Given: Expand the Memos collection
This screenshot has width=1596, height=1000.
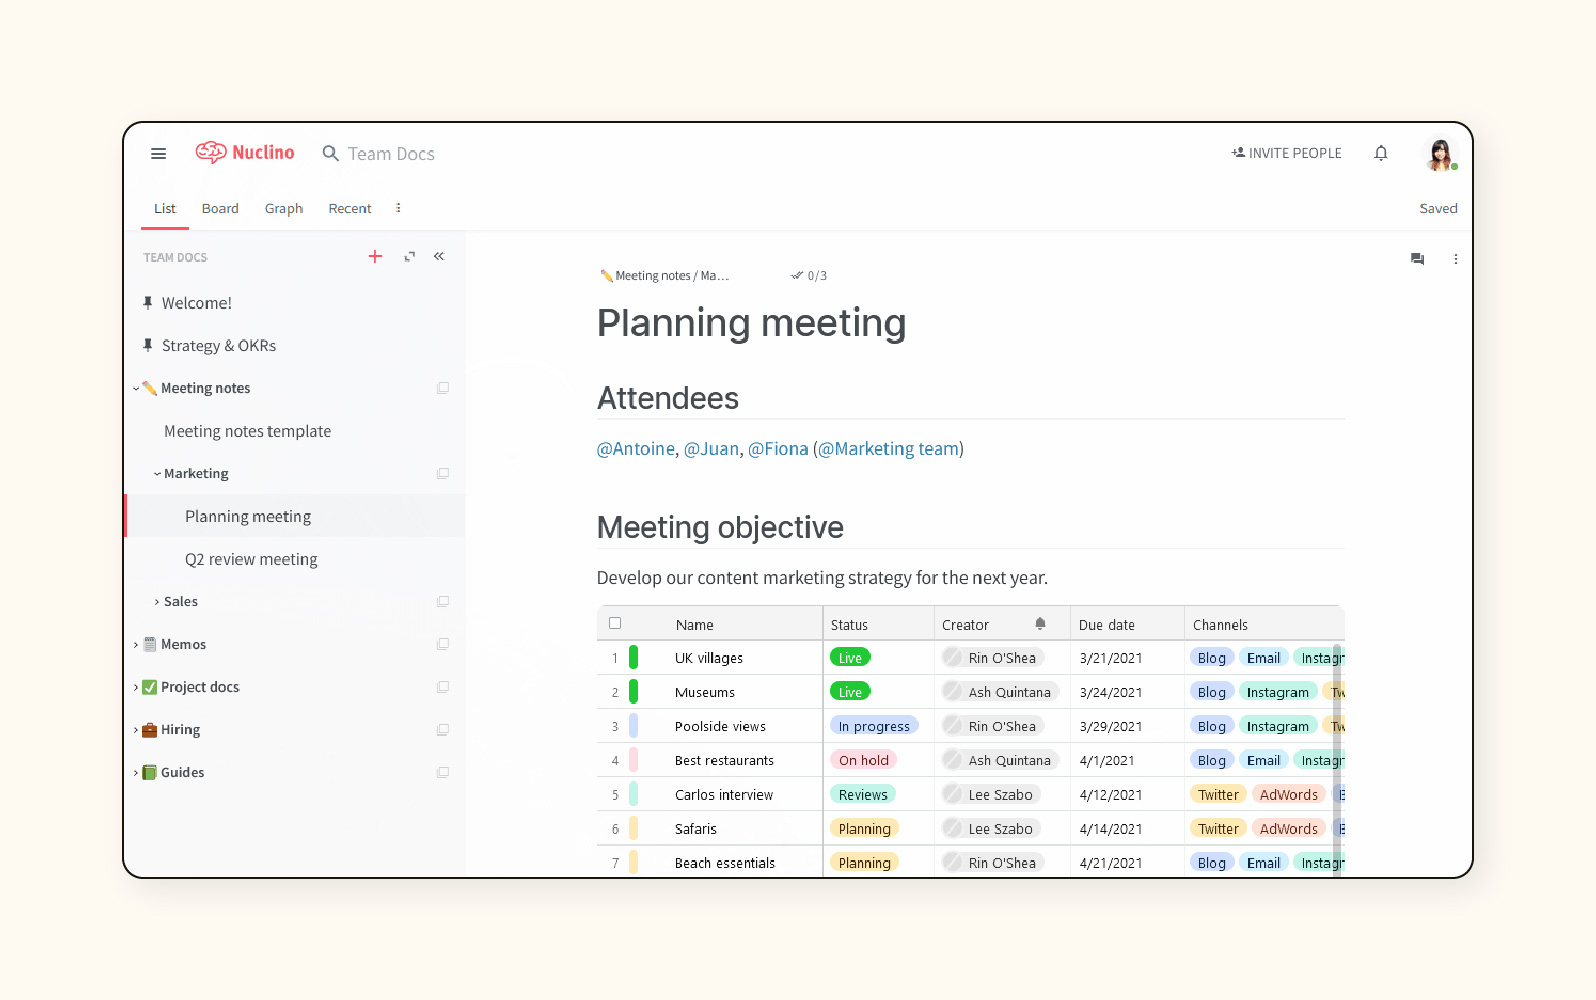Looking at the screenshot, I should 136,645.
